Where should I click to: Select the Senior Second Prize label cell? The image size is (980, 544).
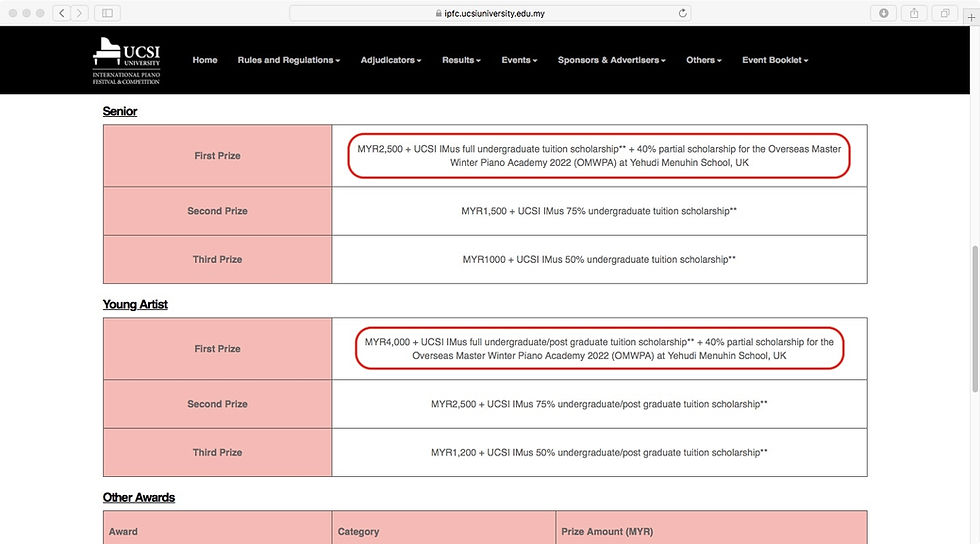[x=218, y=211]
